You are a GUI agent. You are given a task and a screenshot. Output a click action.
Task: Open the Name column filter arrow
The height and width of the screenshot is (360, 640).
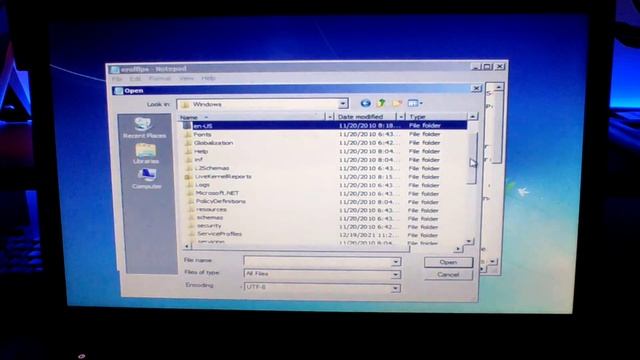click(x=330, y=117)
